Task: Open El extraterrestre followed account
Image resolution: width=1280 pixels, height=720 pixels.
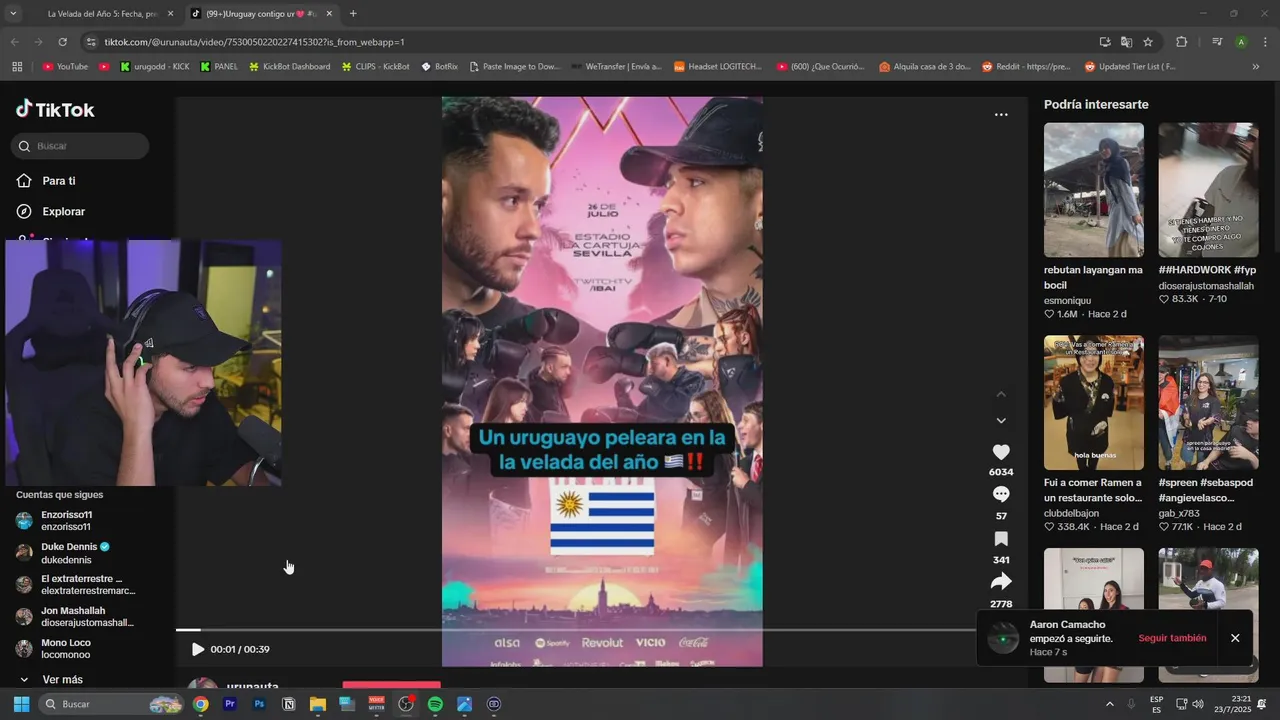Action: 75,584
